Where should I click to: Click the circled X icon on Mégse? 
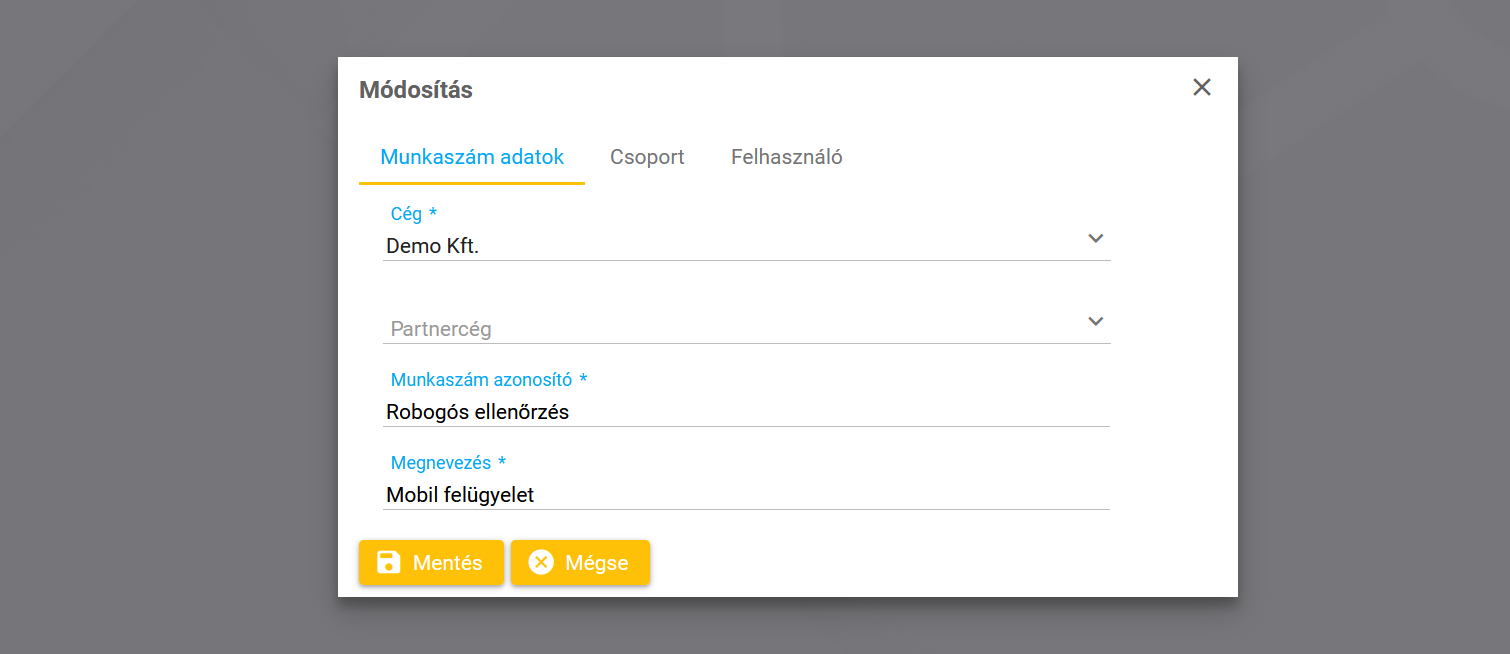[x=541, y=562]
